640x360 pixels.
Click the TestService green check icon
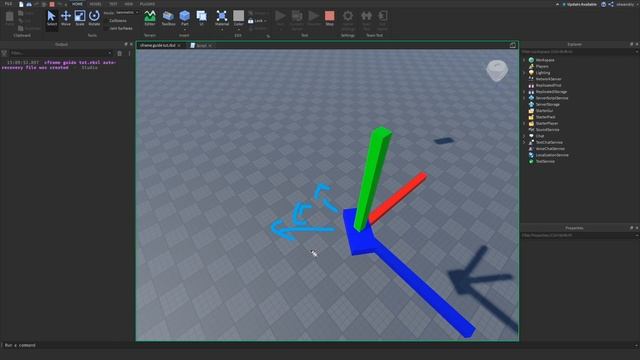click(x=531, y=161)
